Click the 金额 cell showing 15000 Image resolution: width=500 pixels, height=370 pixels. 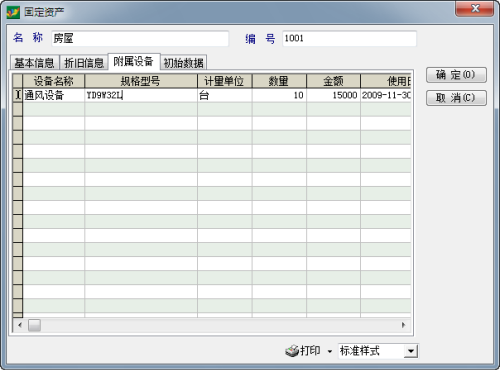pyautogui.click(x=333, y=95)
